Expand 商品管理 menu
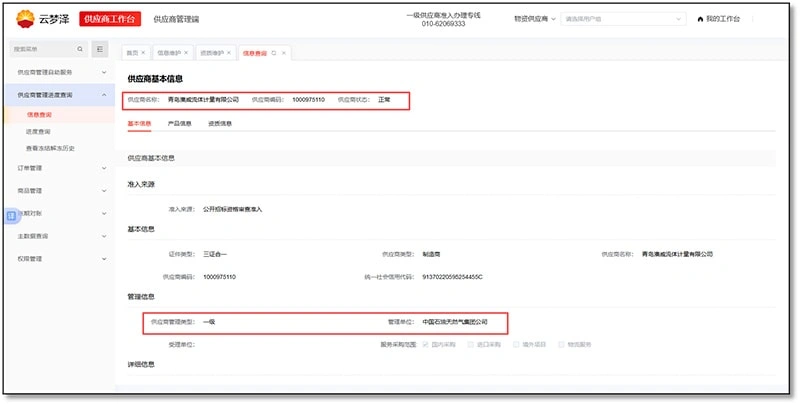The image size is (800, 405). pyautogui.click(x=62, y=191)
